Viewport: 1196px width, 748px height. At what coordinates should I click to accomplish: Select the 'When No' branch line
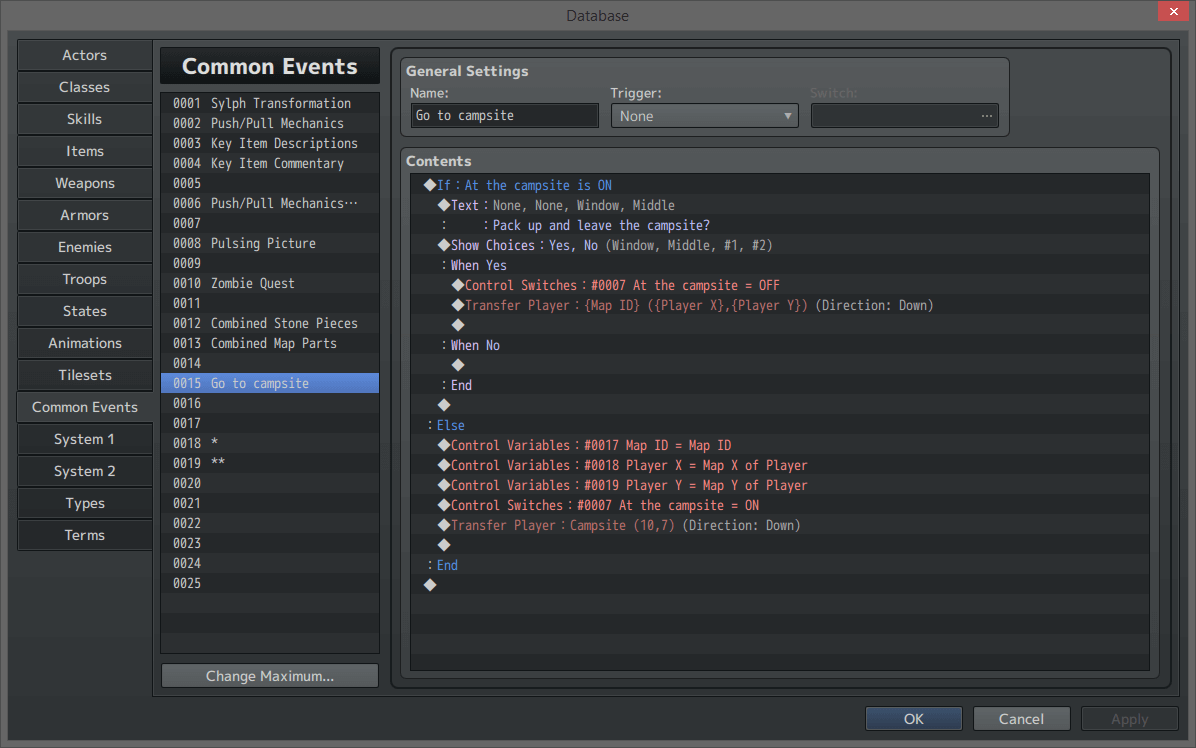[x=780, y=345]
